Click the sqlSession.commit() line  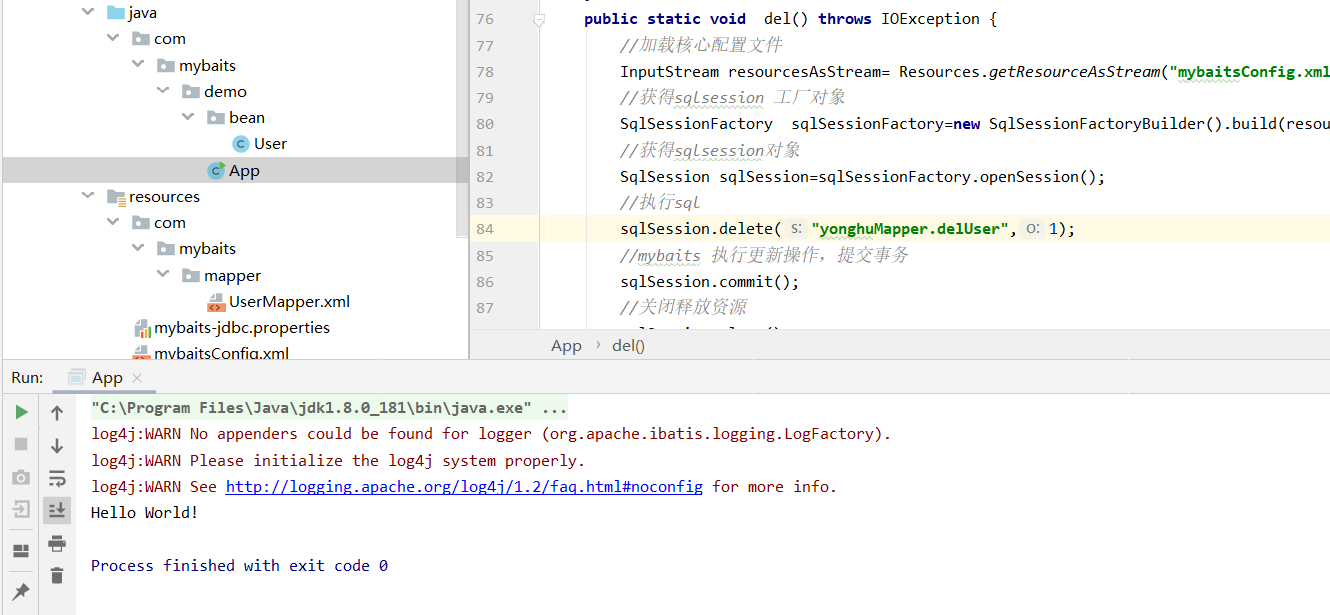tap(710, 281)
